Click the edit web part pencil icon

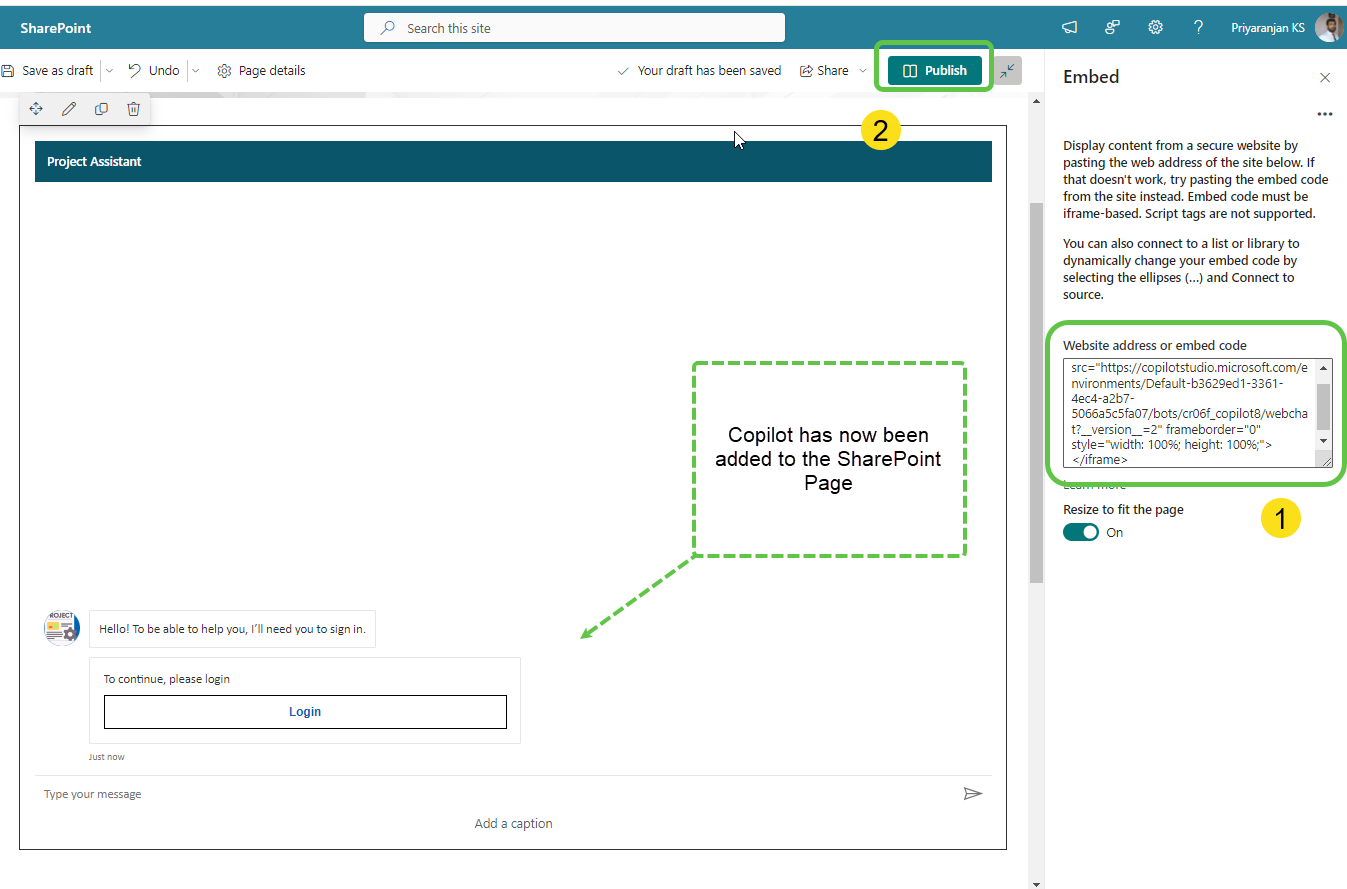[x=69, y=109]
